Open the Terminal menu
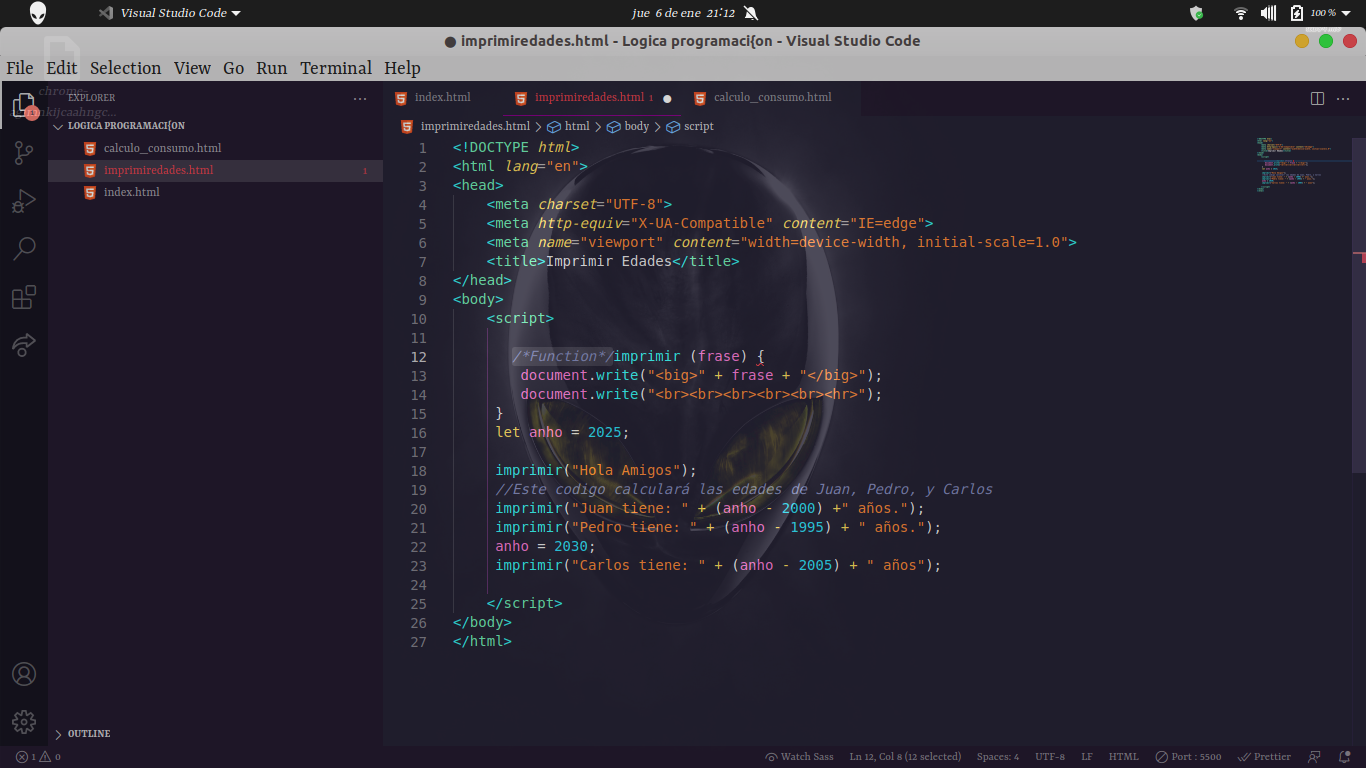This screenshot has width=1366, height=768. tap(336, 68)
